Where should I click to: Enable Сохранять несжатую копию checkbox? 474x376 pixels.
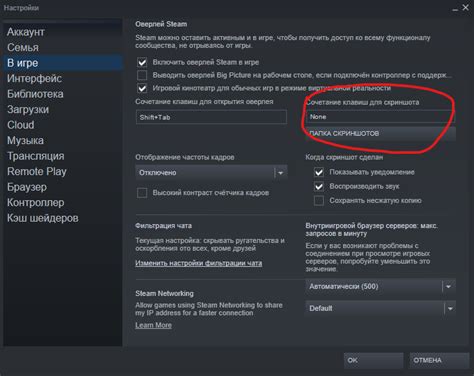pos(319,201)
